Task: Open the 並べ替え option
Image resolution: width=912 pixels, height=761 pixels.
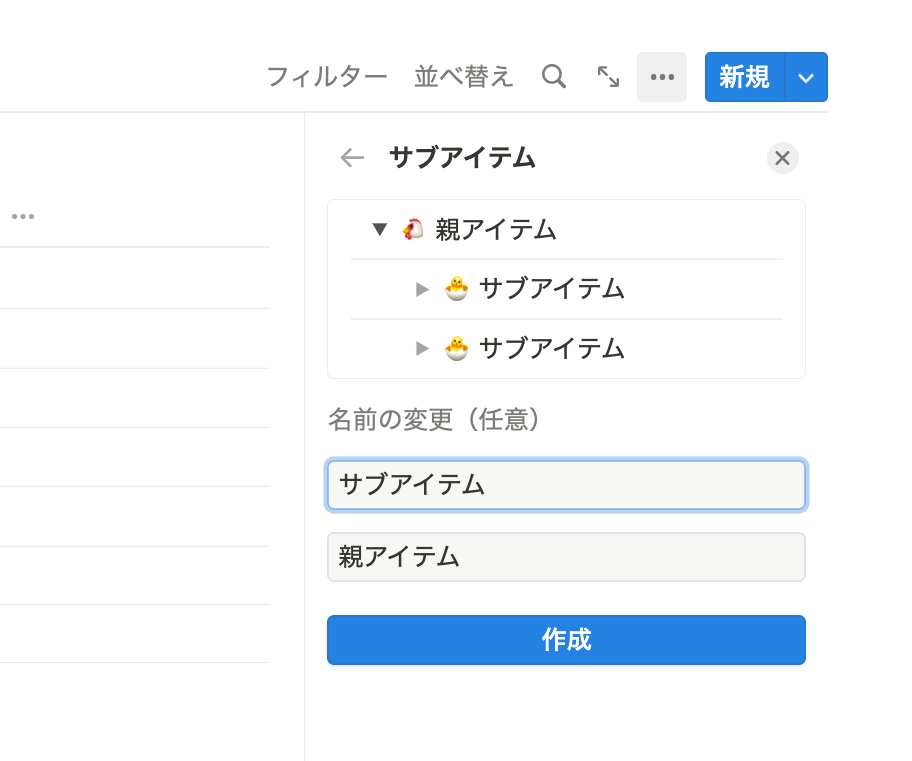Action: (464, 77)
